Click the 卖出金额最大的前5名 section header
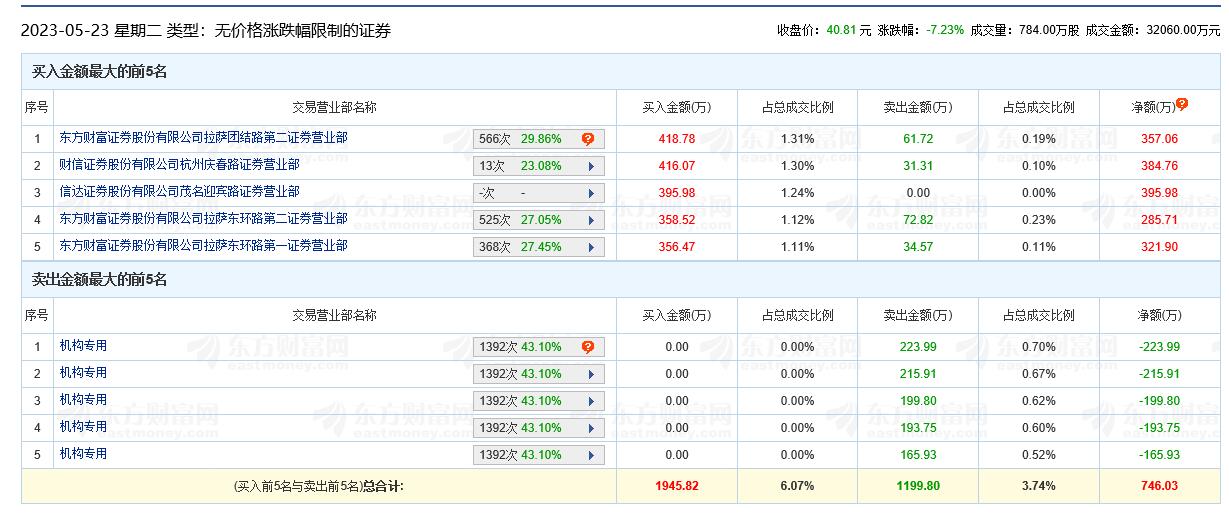This screenshot has width=1229, height=520. 100,280
